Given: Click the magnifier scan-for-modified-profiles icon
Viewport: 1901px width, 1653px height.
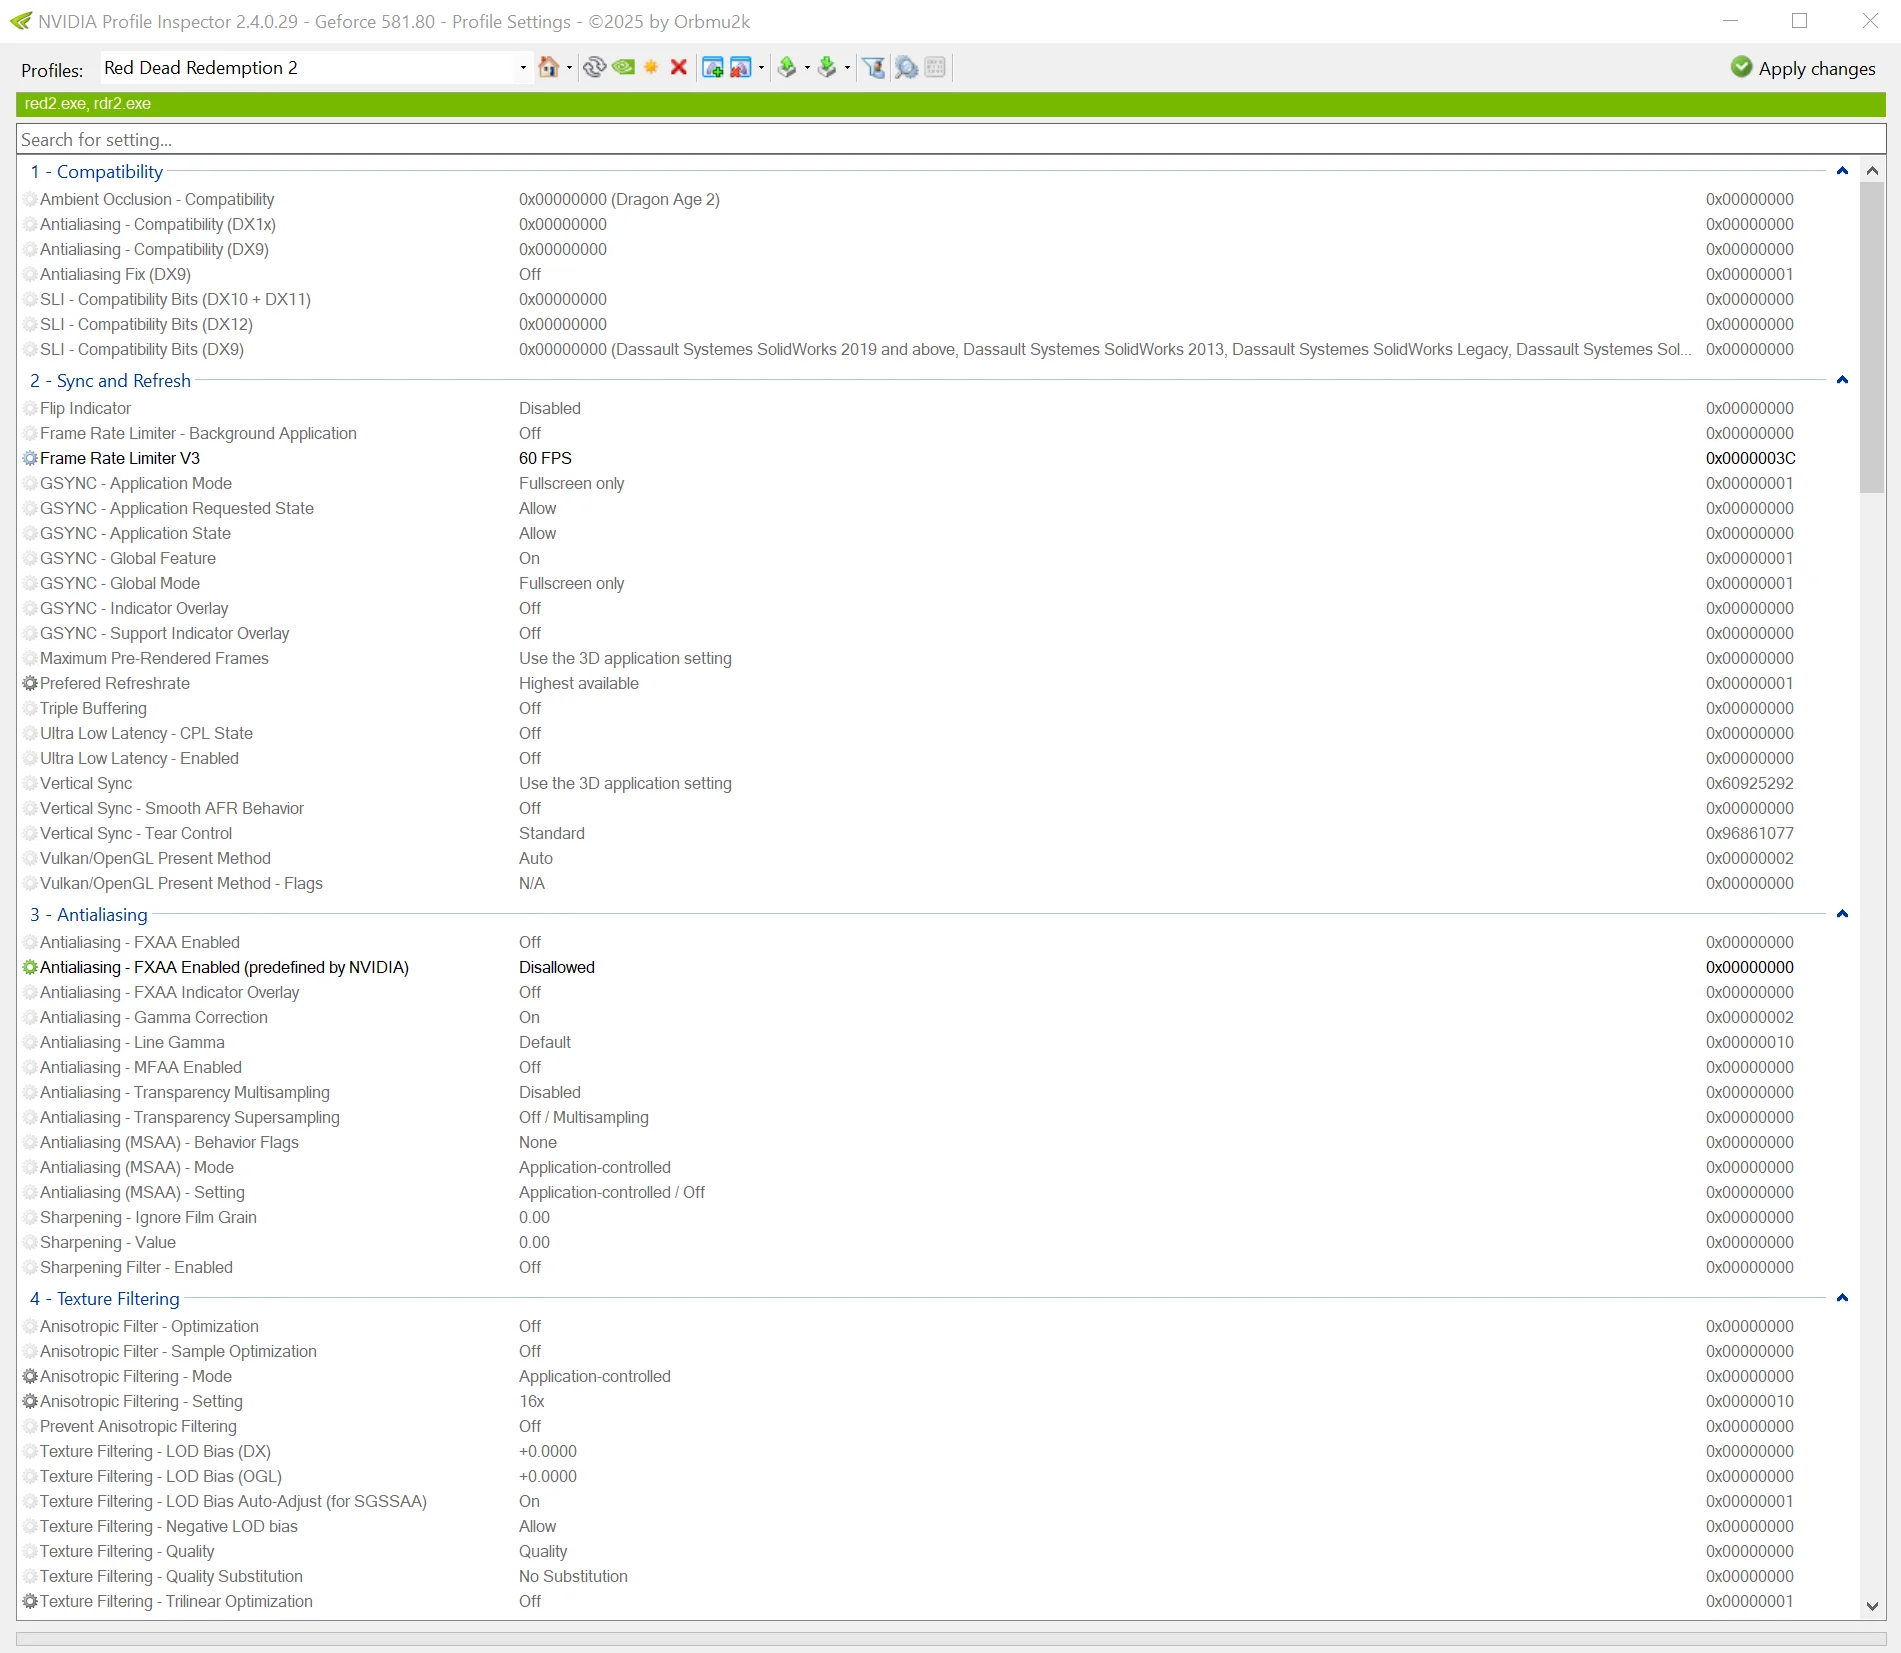Looking at the screenshot, I should (906, 67).
